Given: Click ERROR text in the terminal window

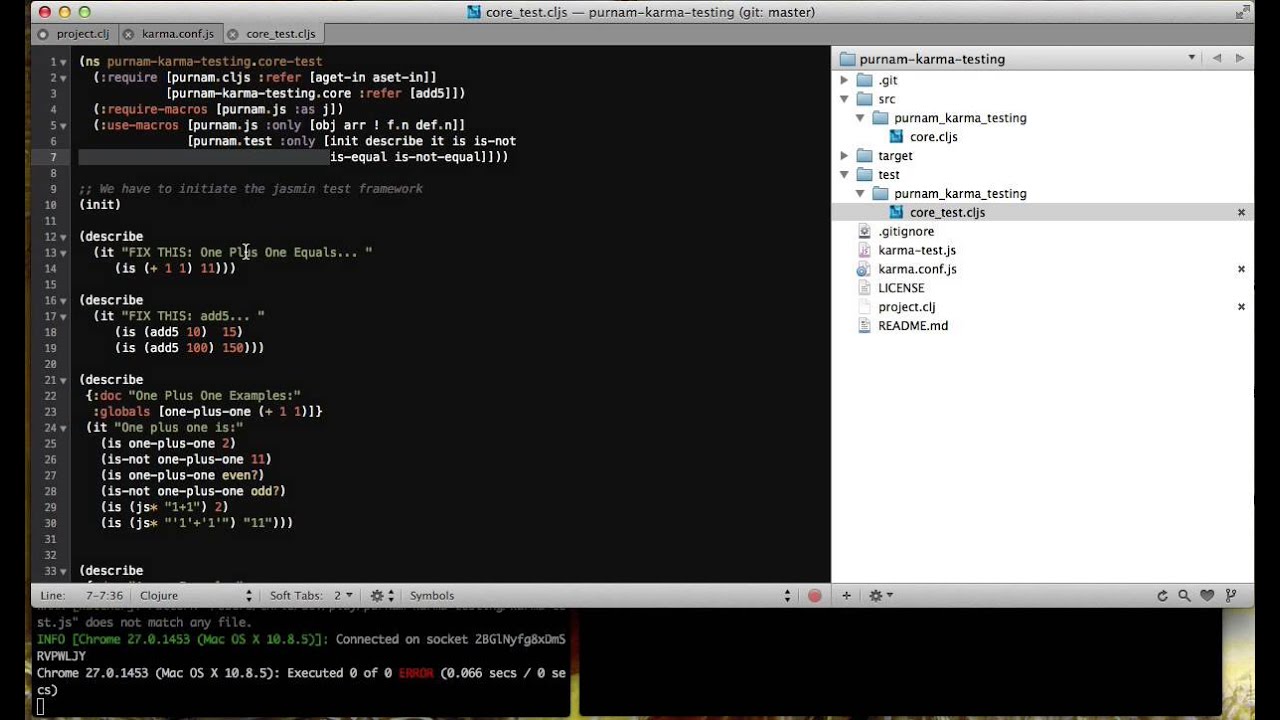Looking at the screenshot, I should click(x=416, y=673).
